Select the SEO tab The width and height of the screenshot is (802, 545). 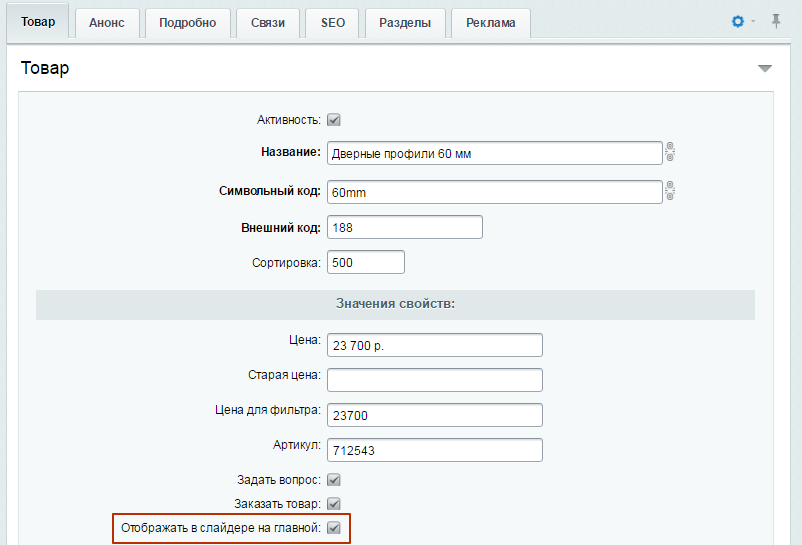(332, 23)
